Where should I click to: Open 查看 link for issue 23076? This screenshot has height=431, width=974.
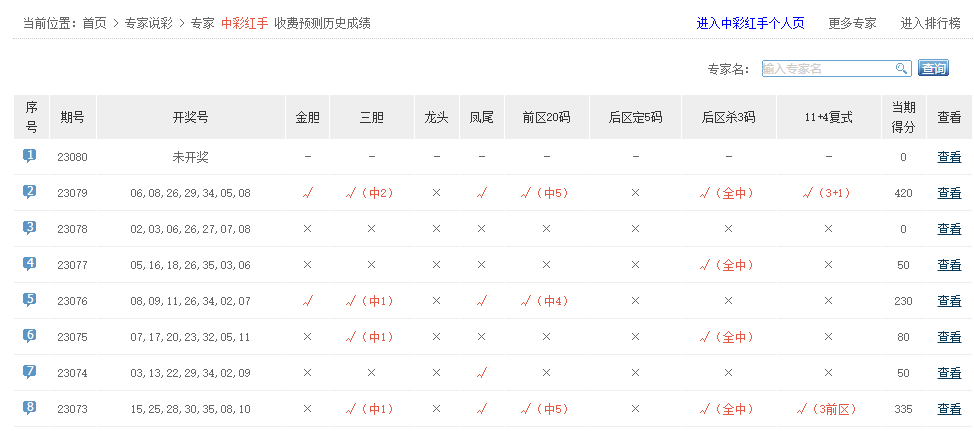click(949, 301)
